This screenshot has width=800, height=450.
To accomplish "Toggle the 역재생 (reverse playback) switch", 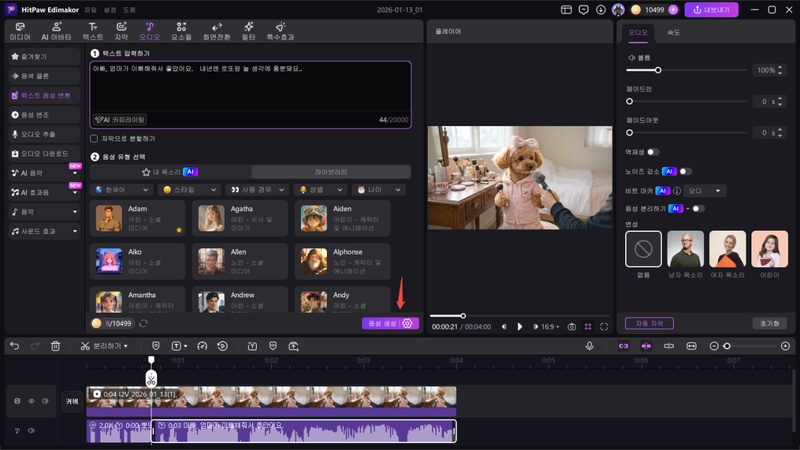I will (653, 152).
